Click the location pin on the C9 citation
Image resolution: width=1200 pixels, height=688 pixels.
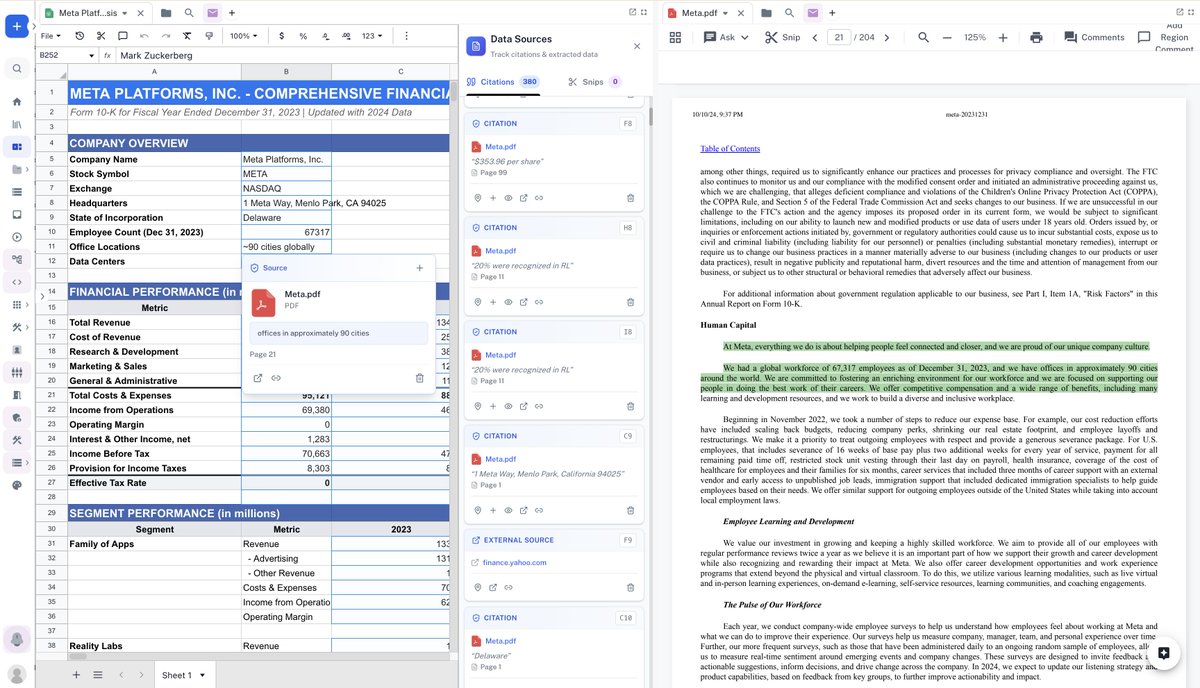coord(478,510)
